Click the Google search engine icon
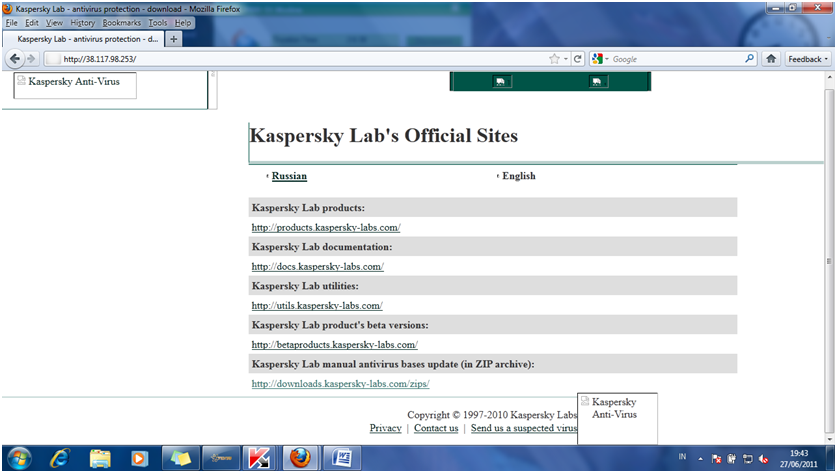 click(597, 59)
